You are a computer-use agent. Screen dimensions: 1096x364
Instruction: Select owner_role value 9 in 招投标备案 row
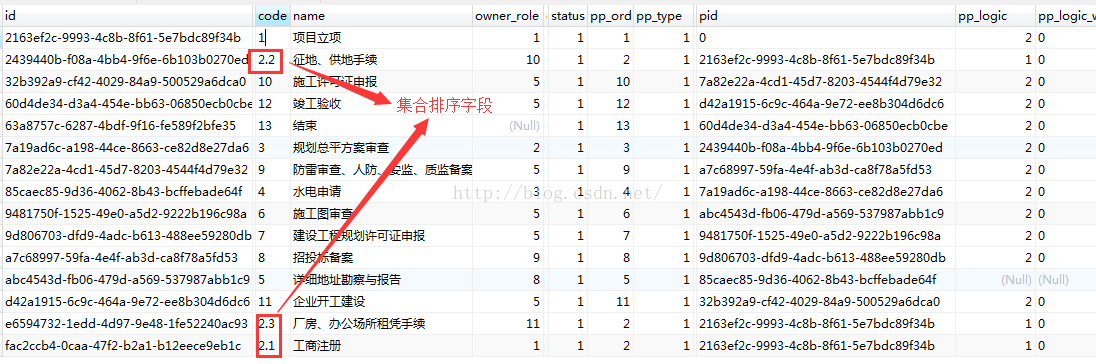[508, 258]
